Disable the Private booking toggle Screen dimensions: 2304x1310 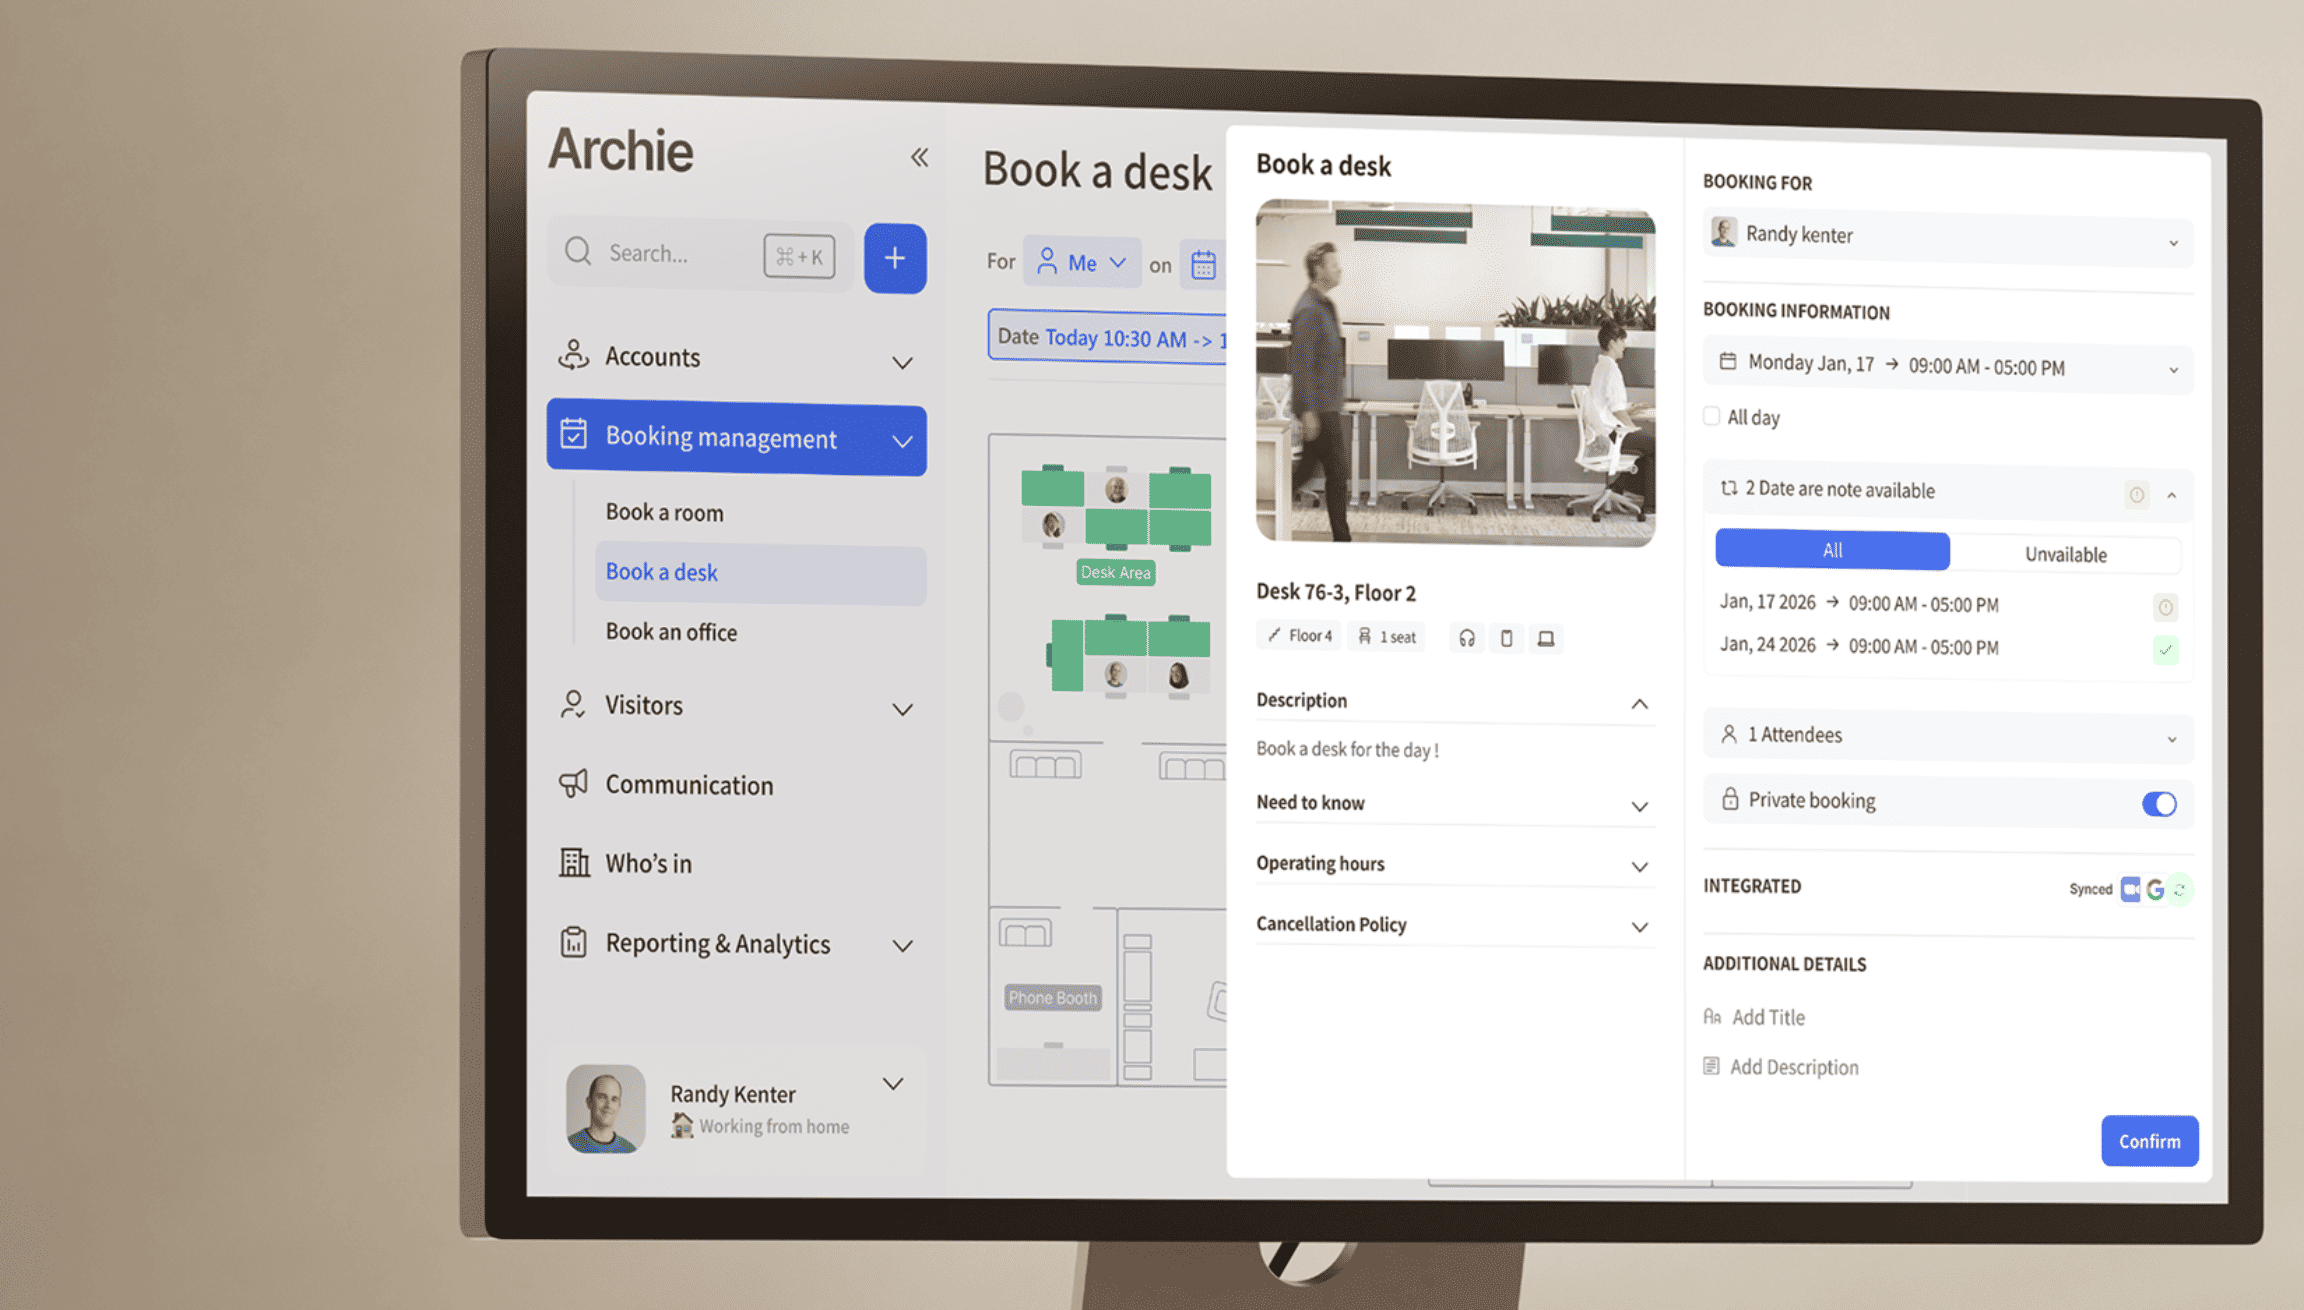pos(2160,804)
